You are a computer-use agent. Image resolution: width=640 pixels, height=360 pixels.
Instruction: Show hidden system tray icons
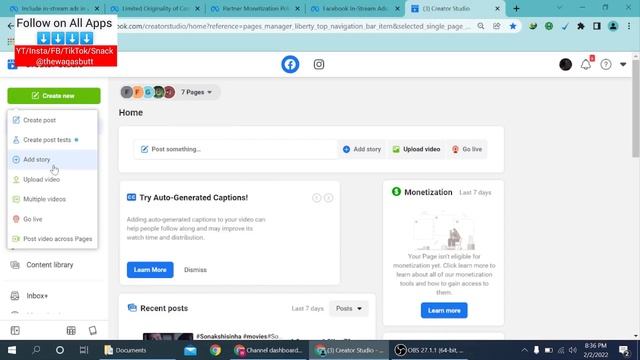(524, 350)
